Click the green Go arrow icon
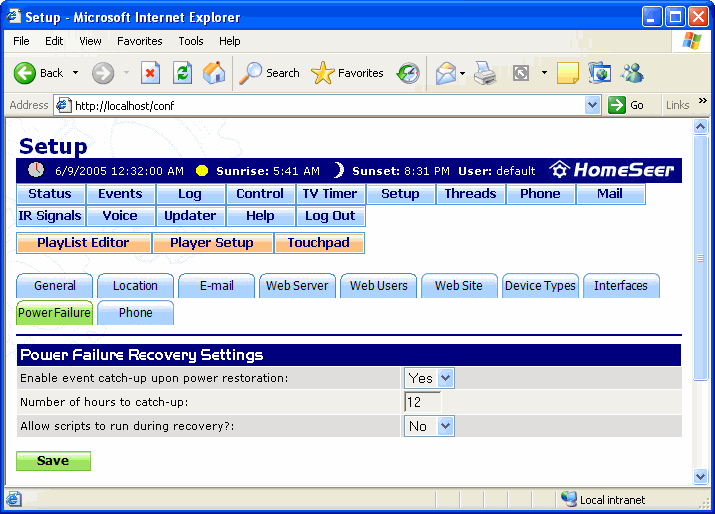 [617, 105]
